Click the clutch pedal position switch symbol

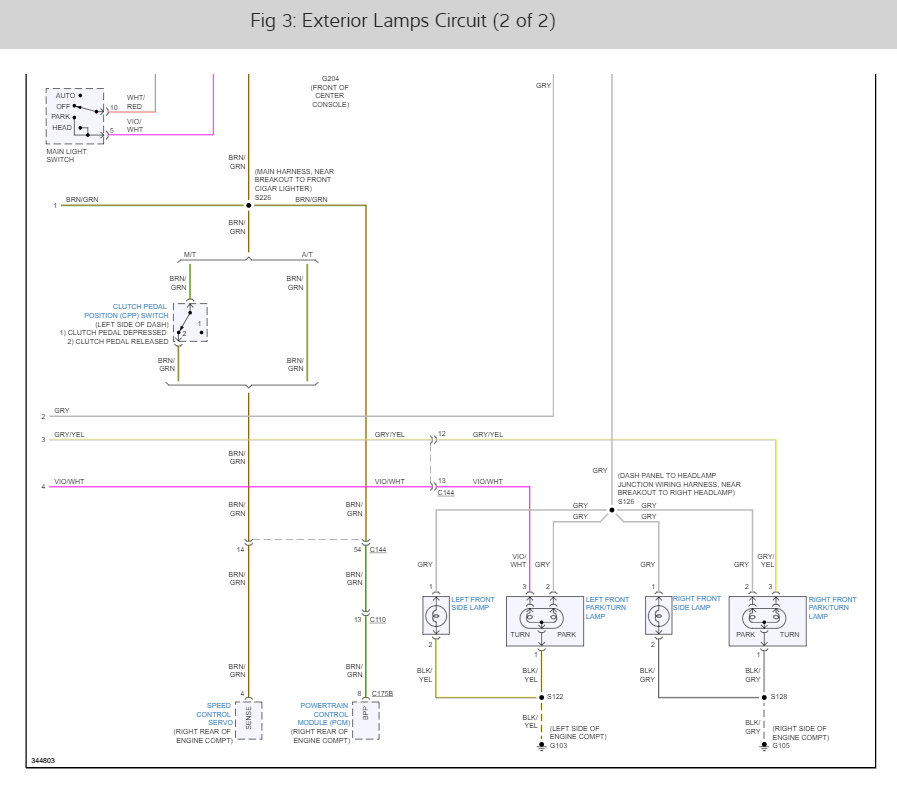coord(190,323)
